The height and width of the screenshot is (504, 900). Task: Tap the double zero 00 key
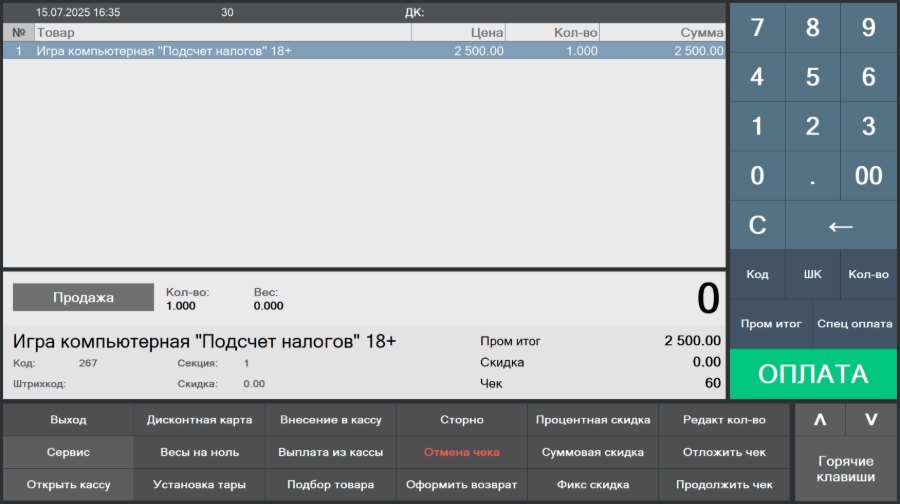868,176
